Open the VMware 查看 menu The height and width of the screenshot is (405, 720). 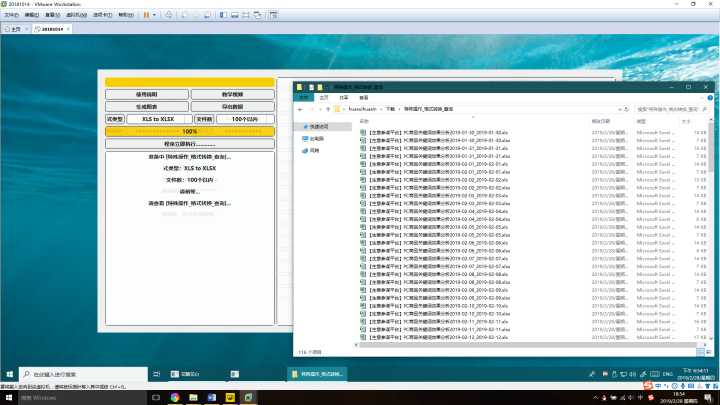coord(53,15)
